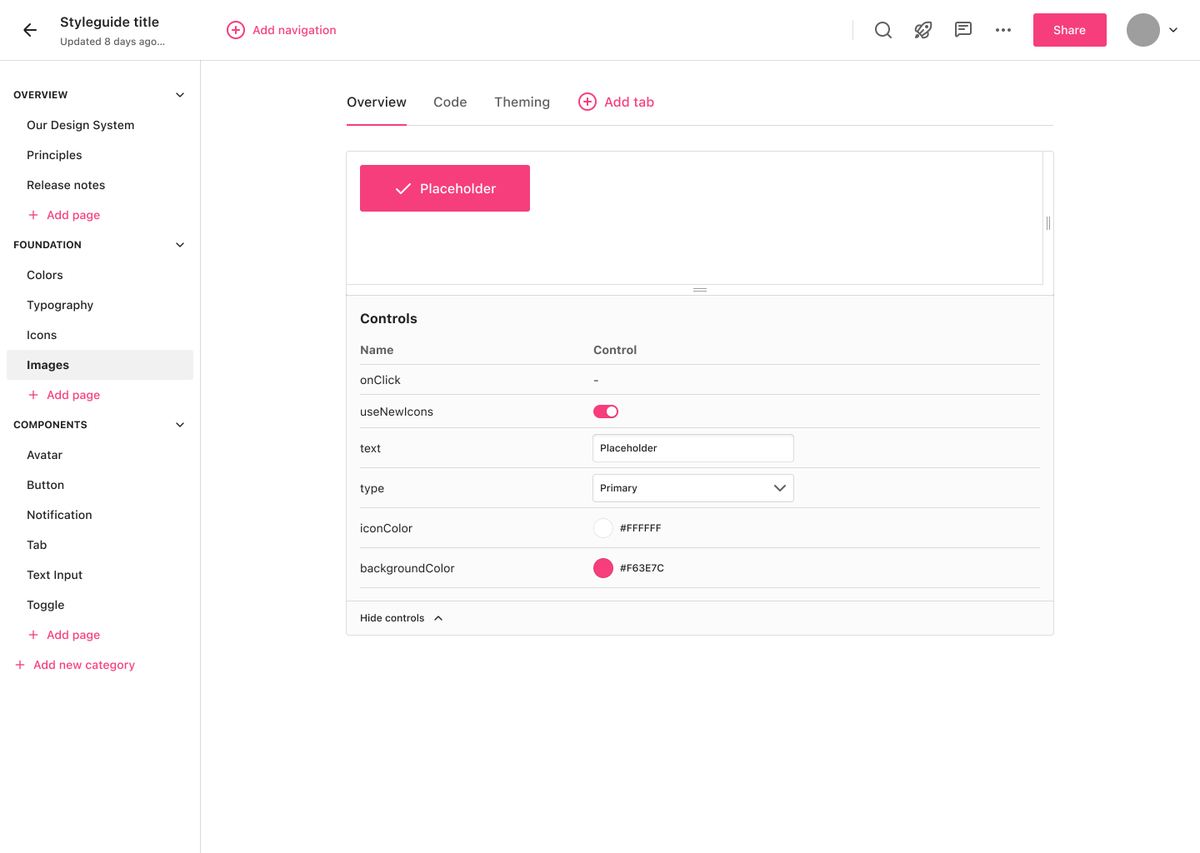1200x853 pixels.
Task: Switch to the Code tab
Action: pos(450,102)
